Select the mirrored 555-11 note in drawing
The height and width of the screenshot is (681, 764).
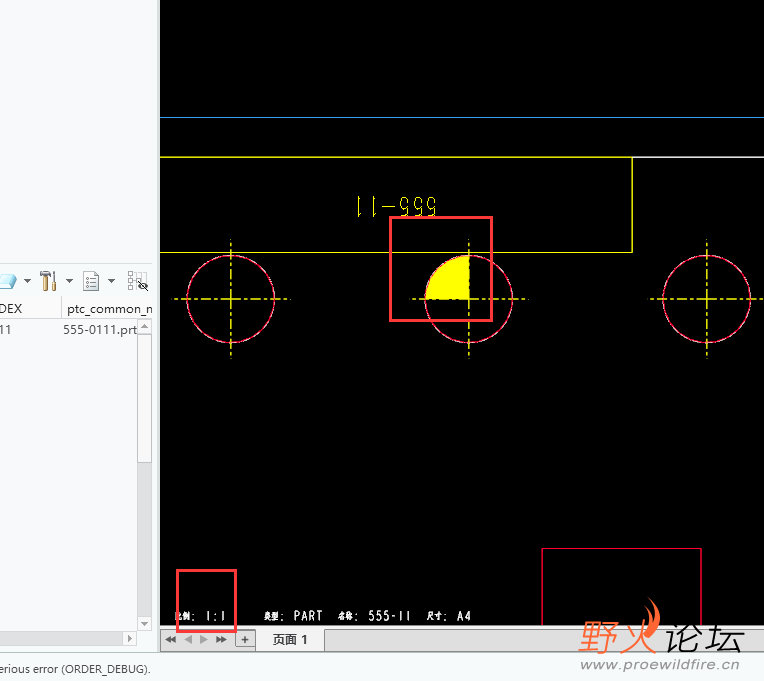click(396, 206)
